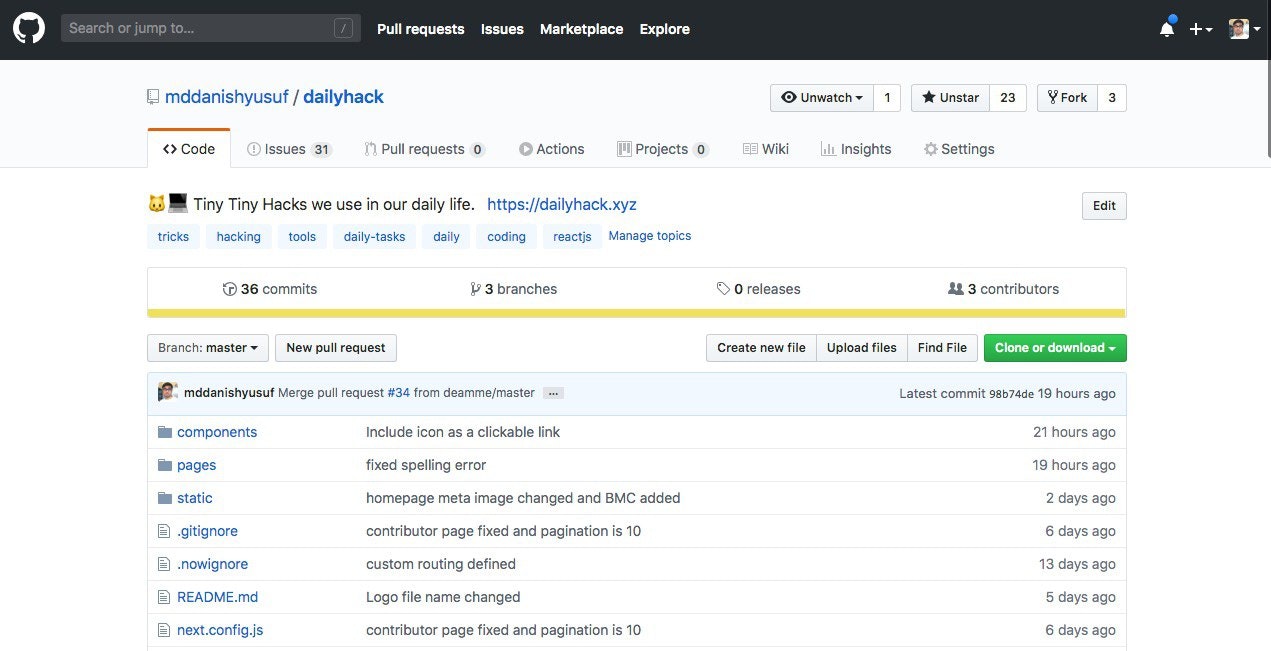
Task: Open the coding topic tag
Action: pos(506,236)
